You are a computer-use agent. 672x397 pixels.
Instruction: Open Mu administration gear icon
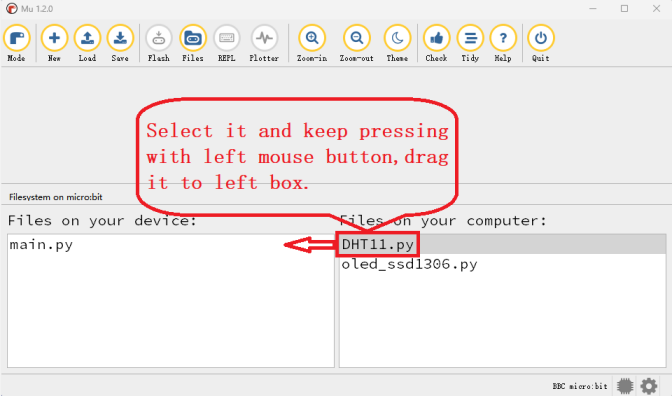coord(649,386)
